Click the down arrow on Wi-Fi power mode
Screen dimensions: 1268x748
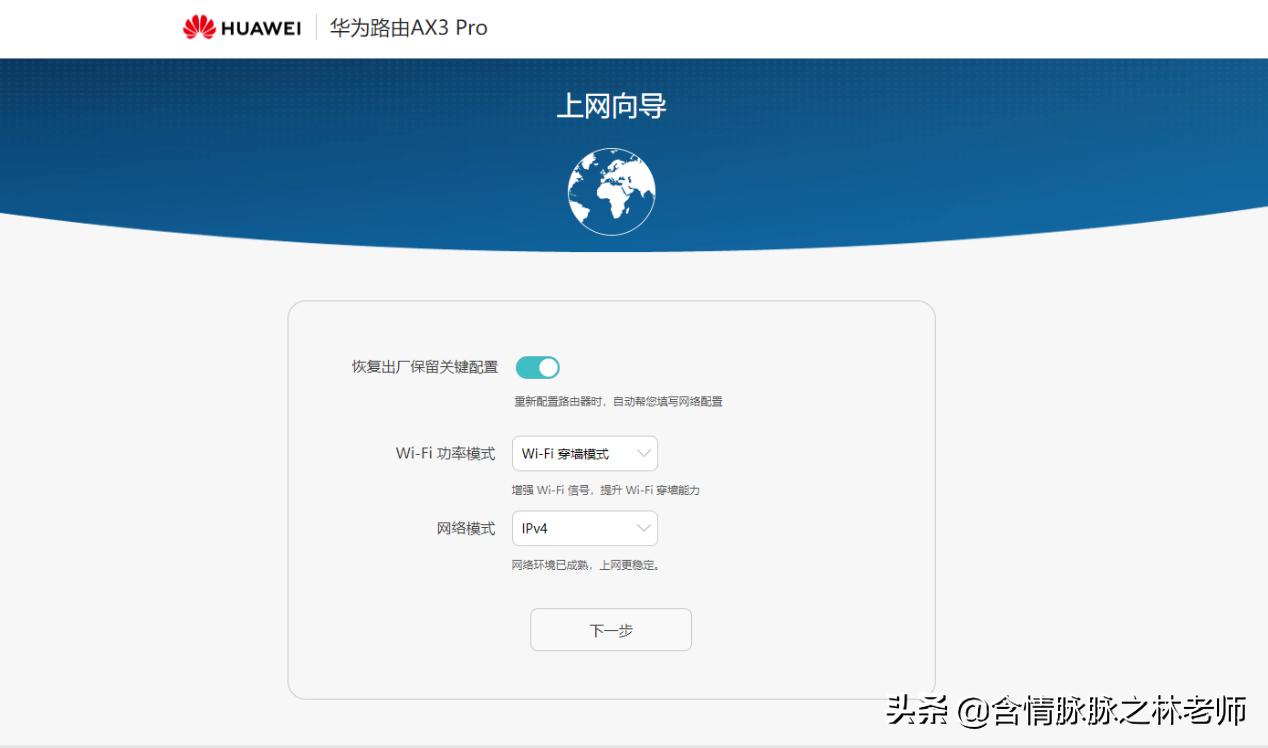click(x=643, y=454)
